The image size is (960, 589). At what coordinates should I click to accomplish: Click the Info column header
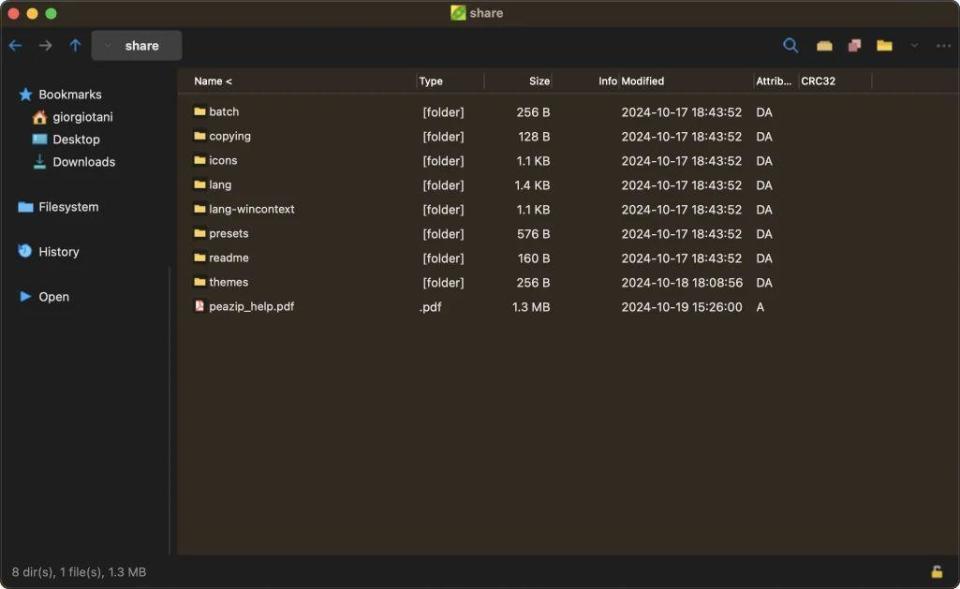click(x=608, y=81)
